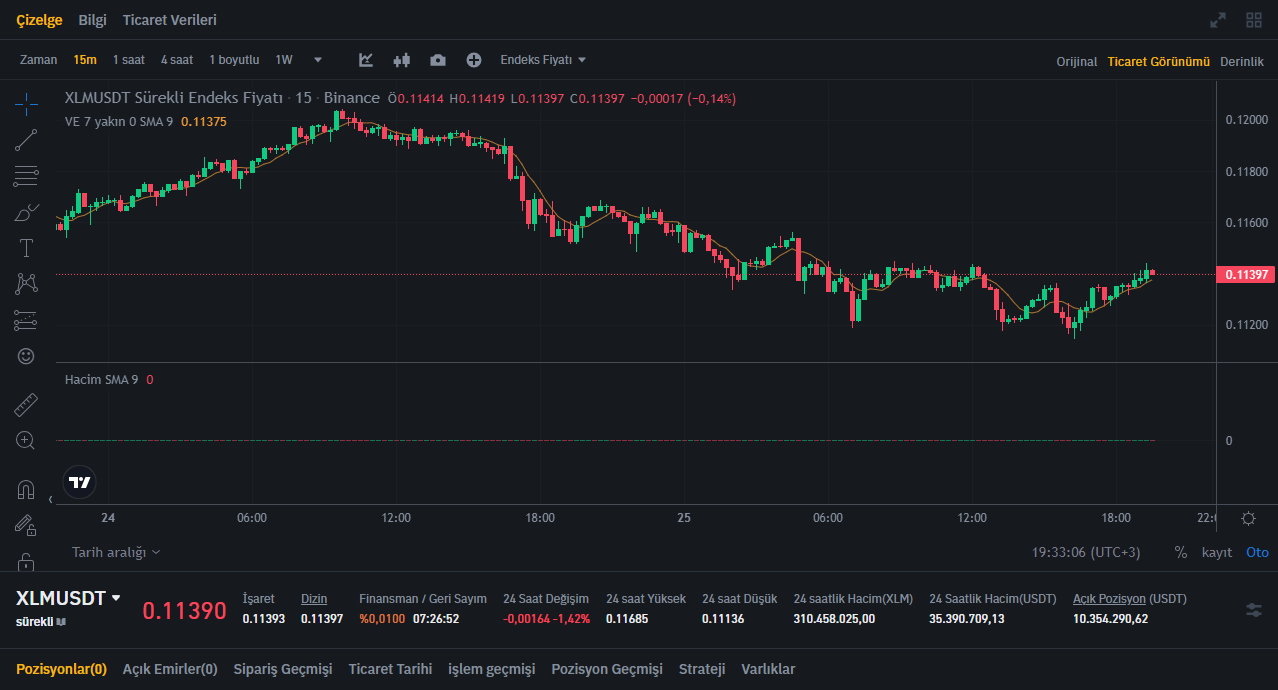Click the camera snapshot icon

coord(438,60)
